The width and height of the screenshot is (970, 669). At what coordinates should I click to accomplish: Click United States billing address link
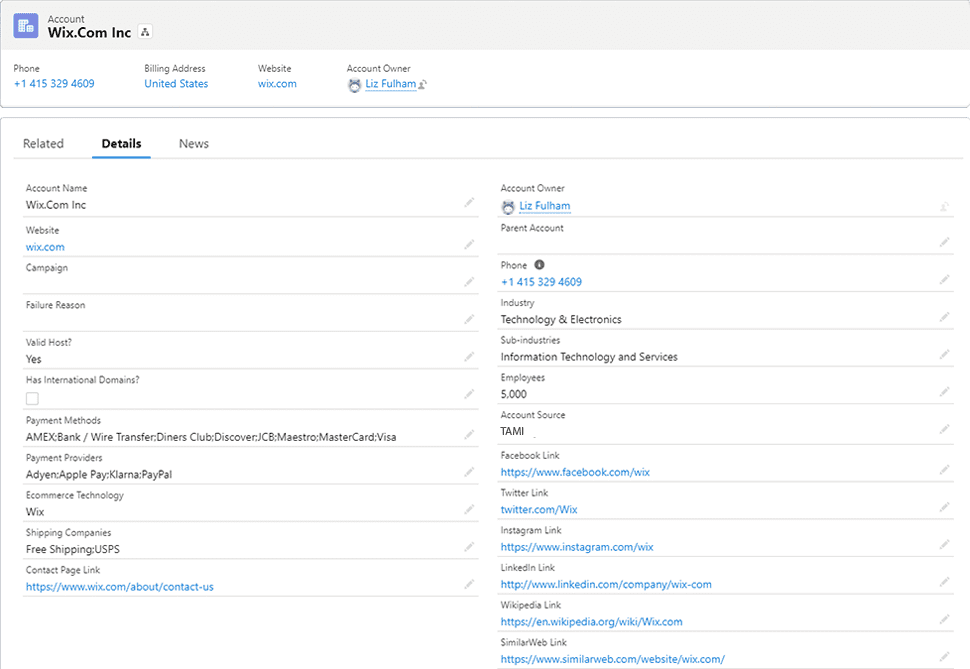(x=176, y=84)
